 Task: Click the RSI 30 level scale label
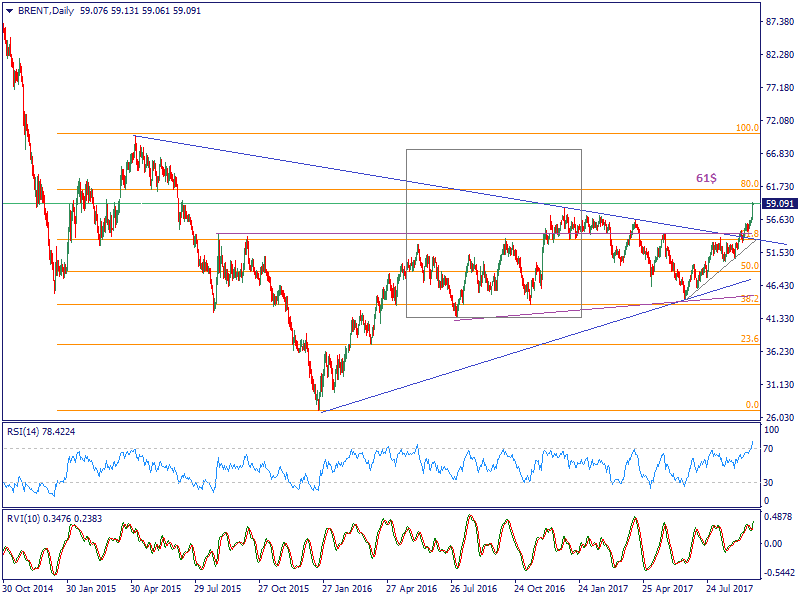point(769,482)
